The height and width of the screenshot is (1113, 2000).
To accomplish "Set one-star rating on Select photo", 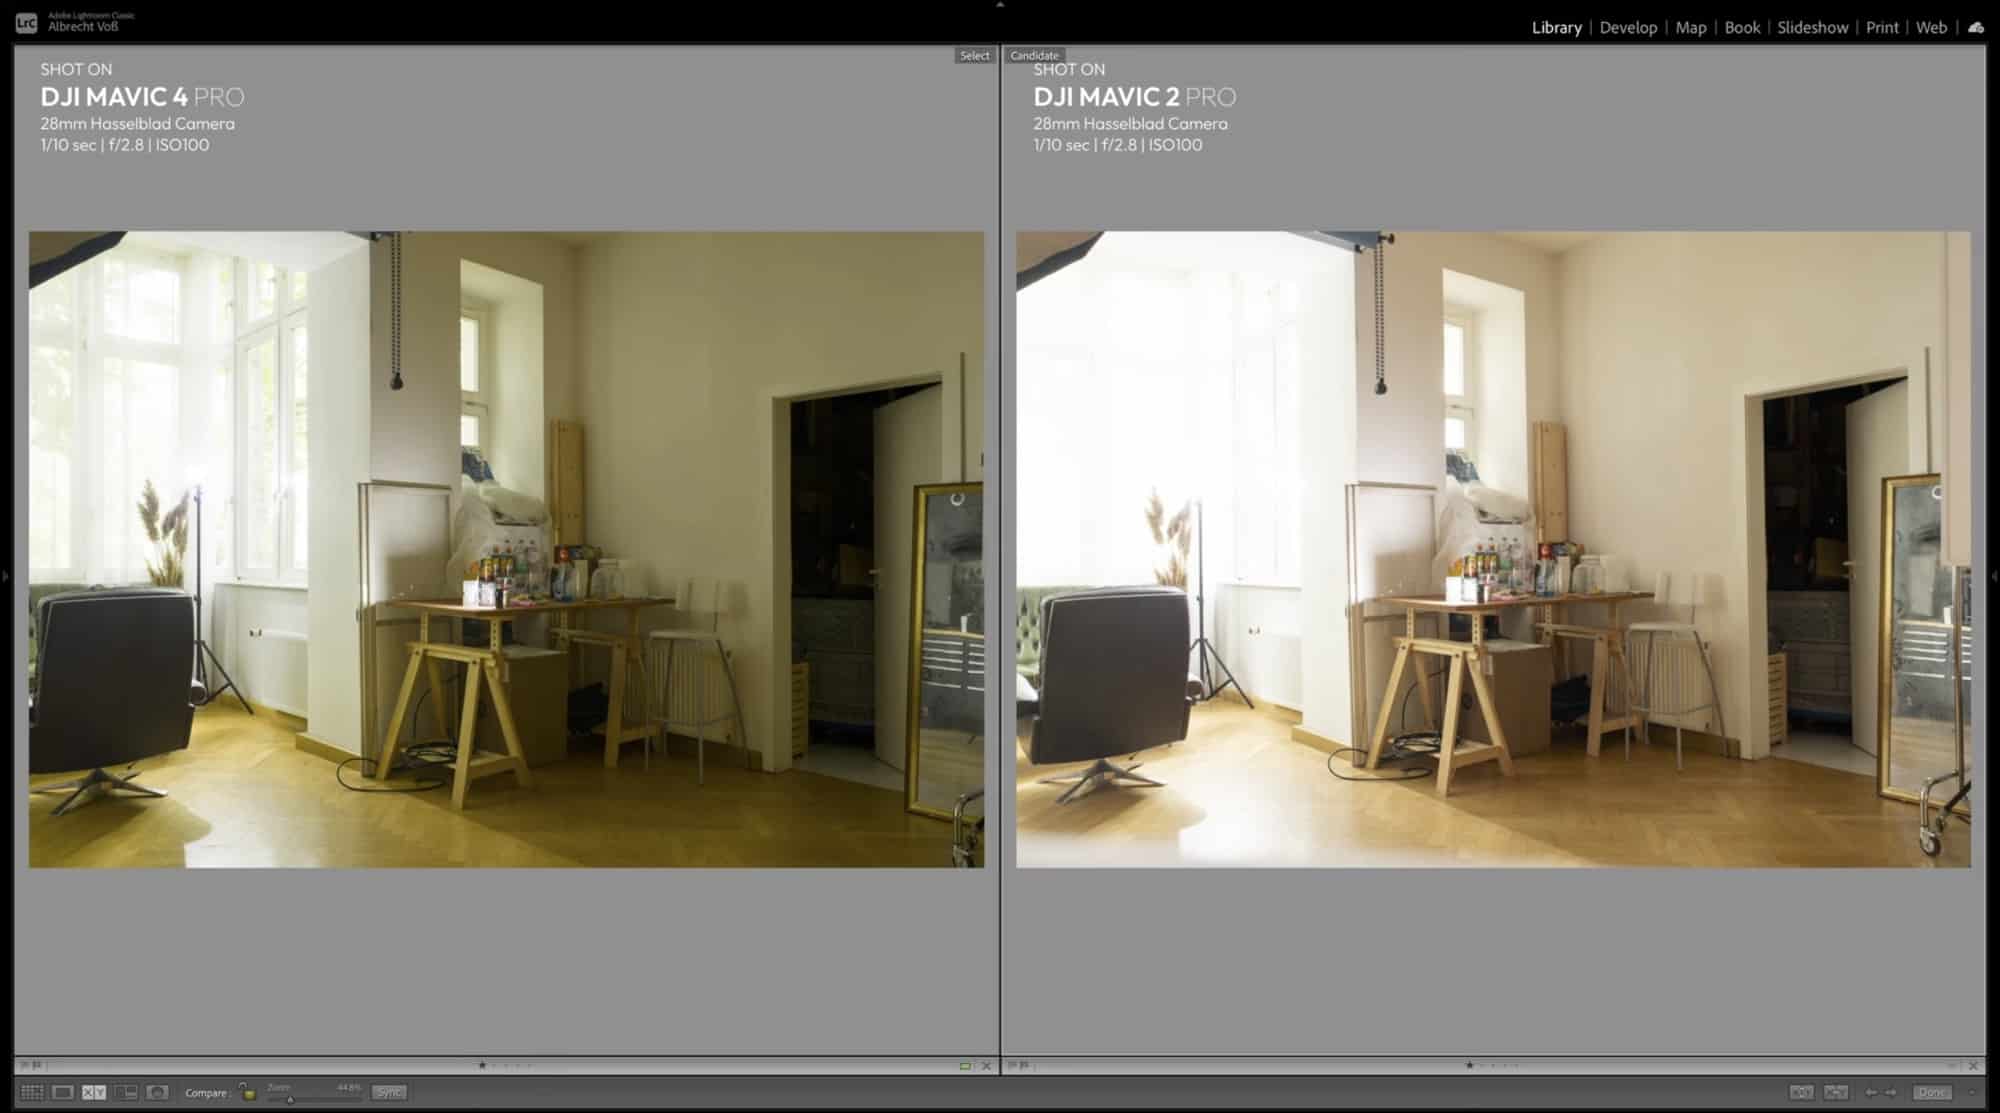I will pos(482,1065).
